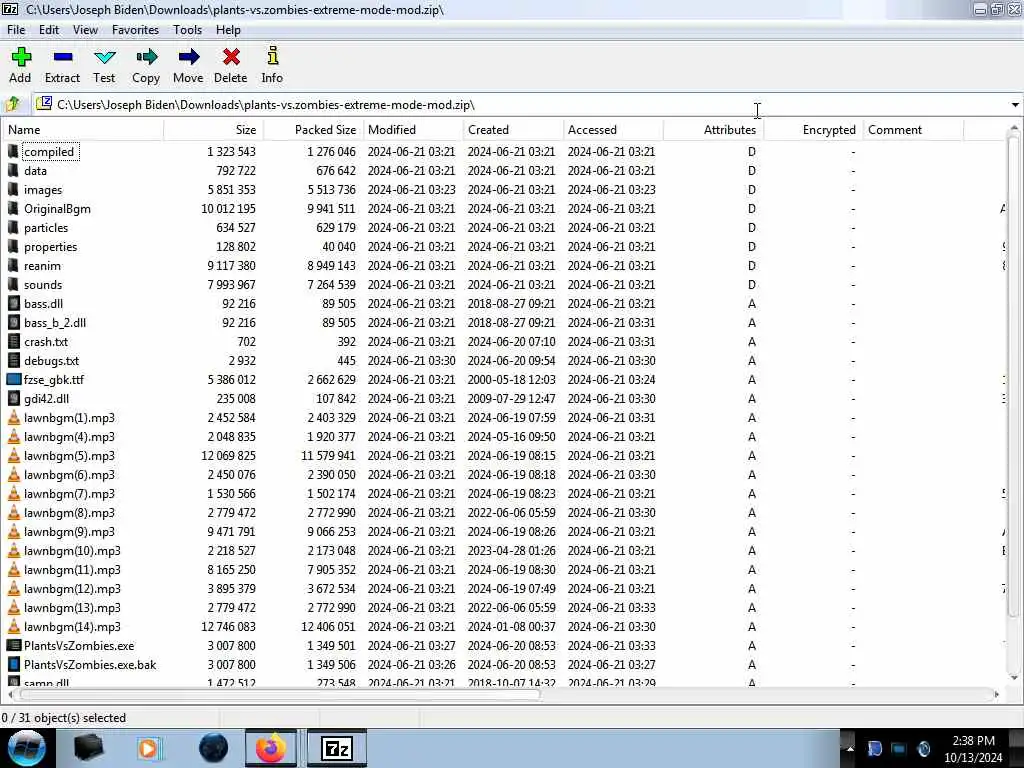Select the sounds folder name
This screenshot has height=768, width=1024.
[x=43, y=285]
